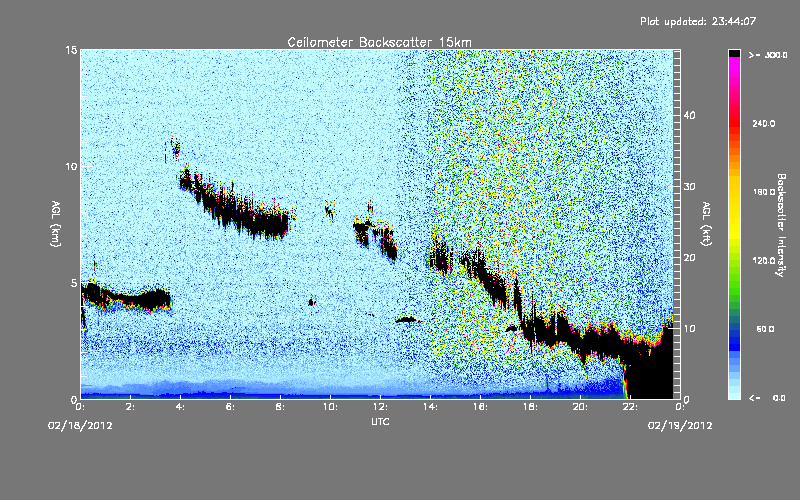Click the 4: hour tick label
Screen dimensions: 800x500
(181, 407)
